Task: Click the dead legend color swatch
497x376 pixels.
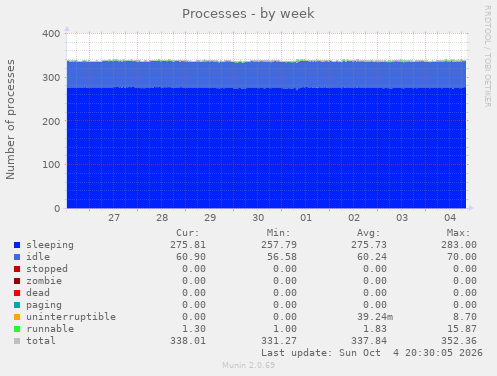Action: [x=17, y=293]
